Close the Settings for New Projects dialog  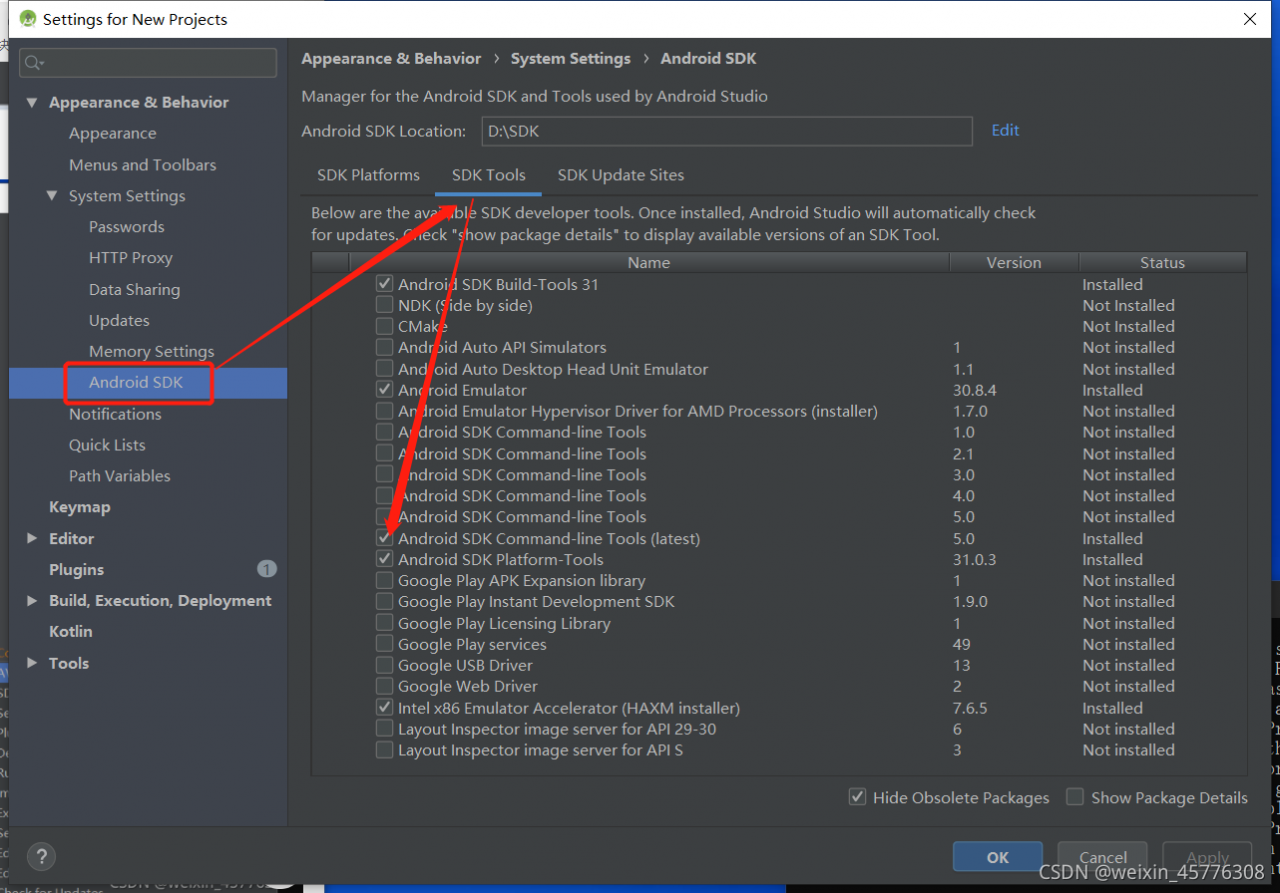click(1250, 19)
